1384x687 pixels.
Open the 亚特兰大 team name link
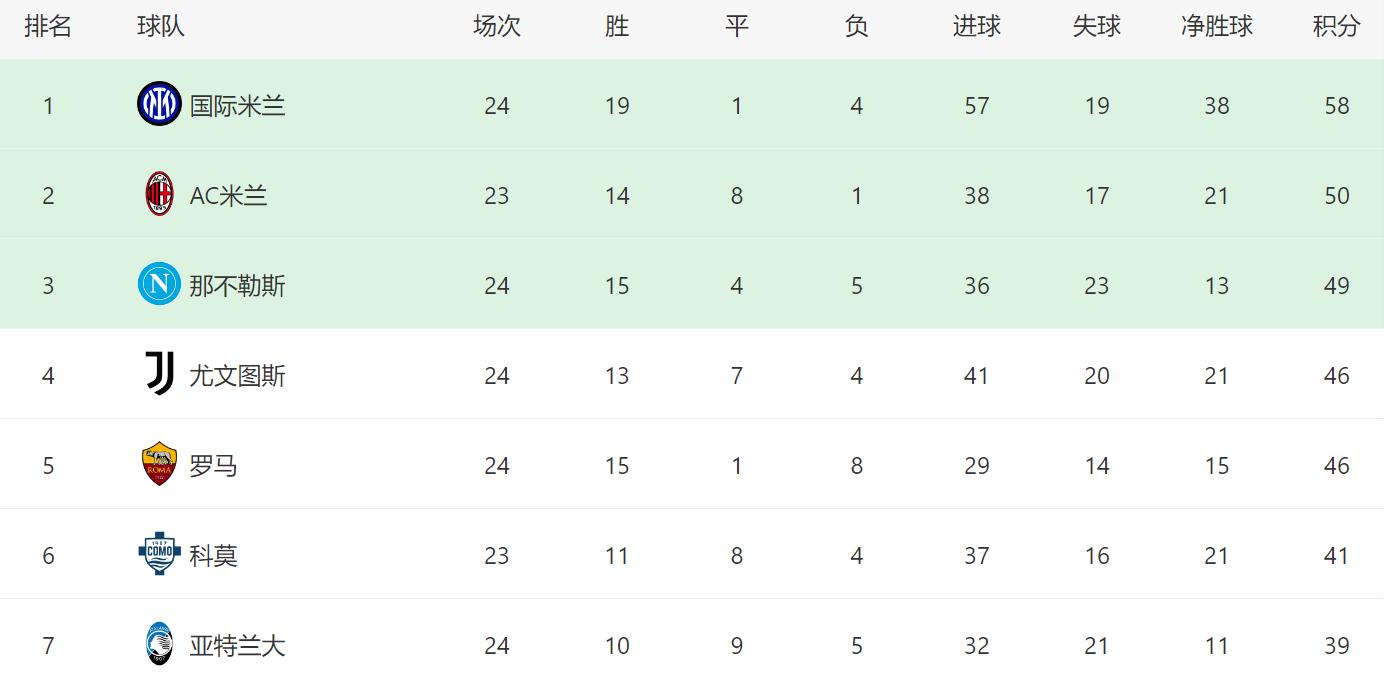tap(237, 645)
